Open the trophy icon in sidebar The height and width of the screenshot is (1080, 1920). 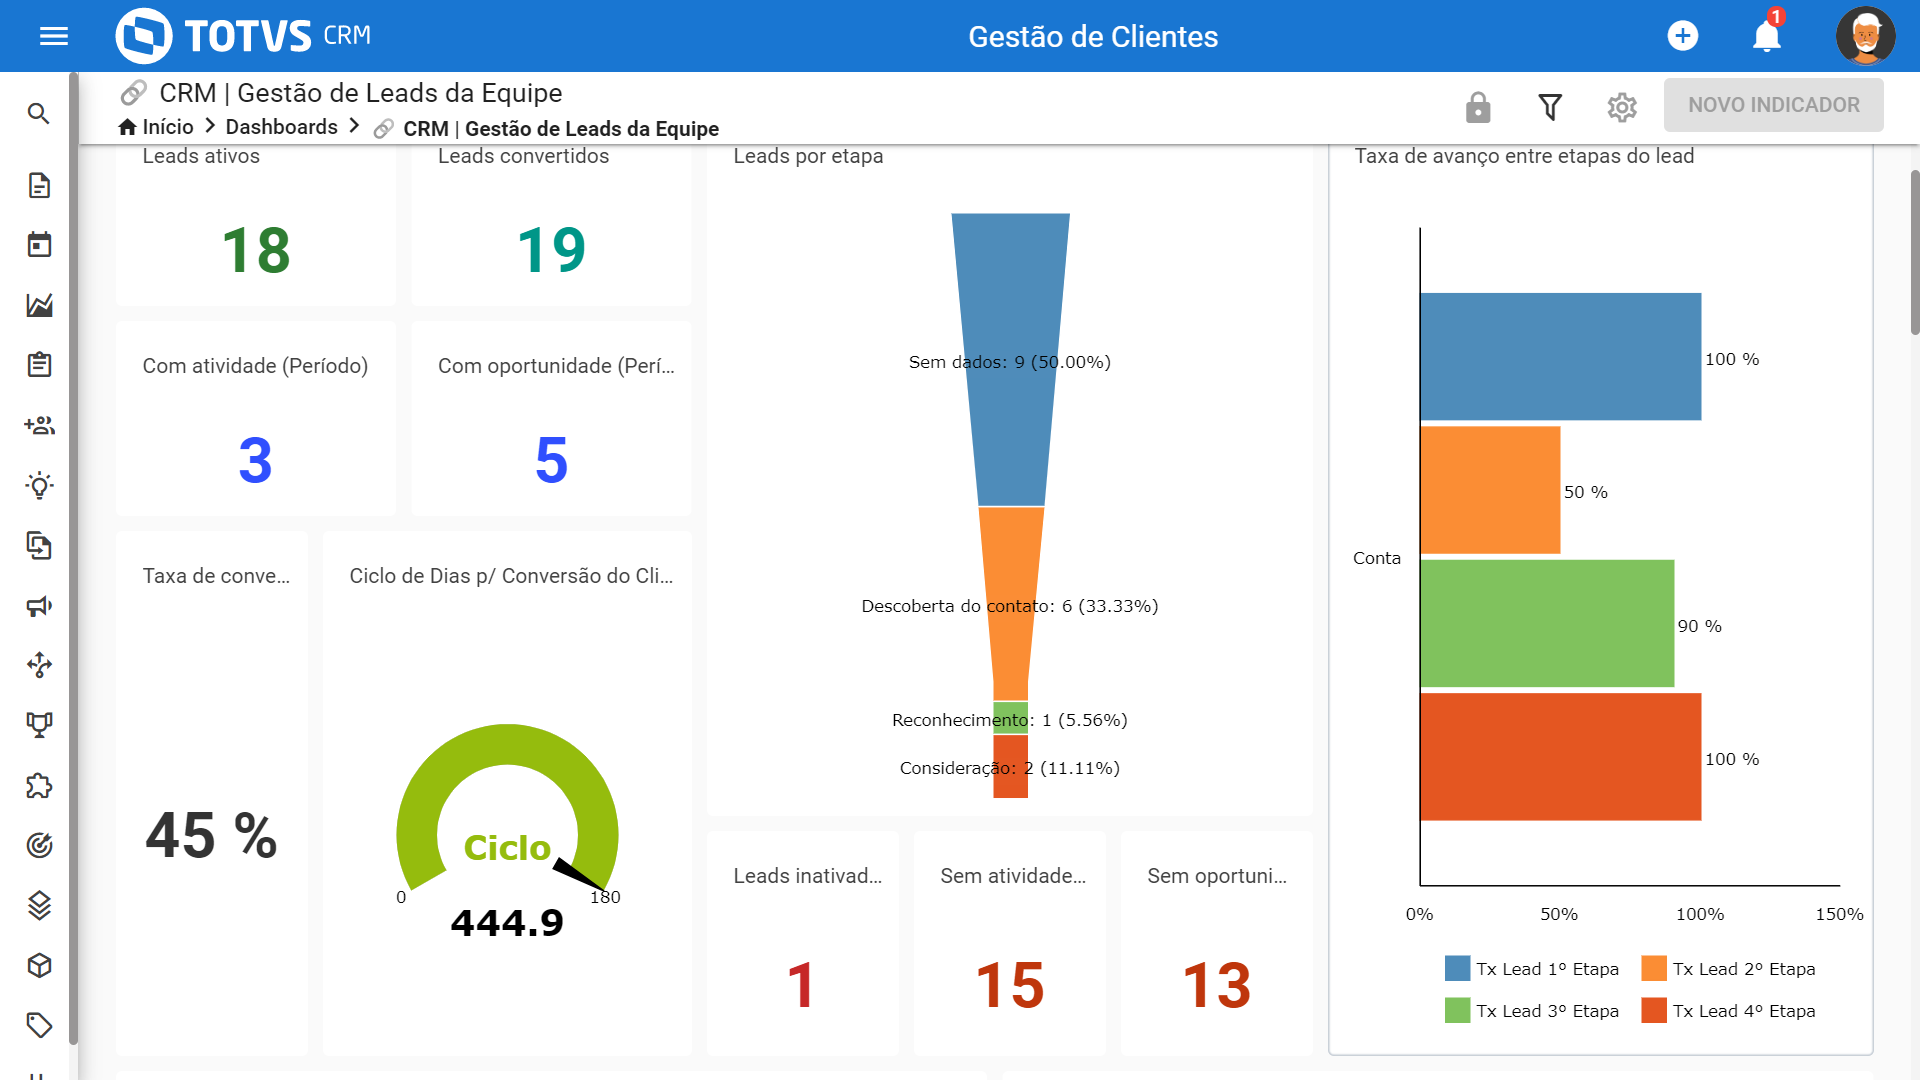pos(39,725)
